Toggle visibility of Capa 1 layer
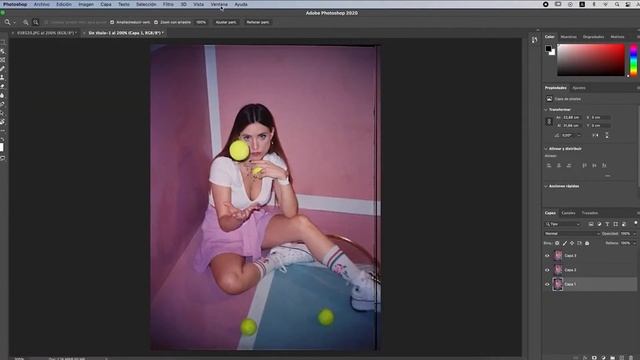The image size is (640, 360). 547,284
